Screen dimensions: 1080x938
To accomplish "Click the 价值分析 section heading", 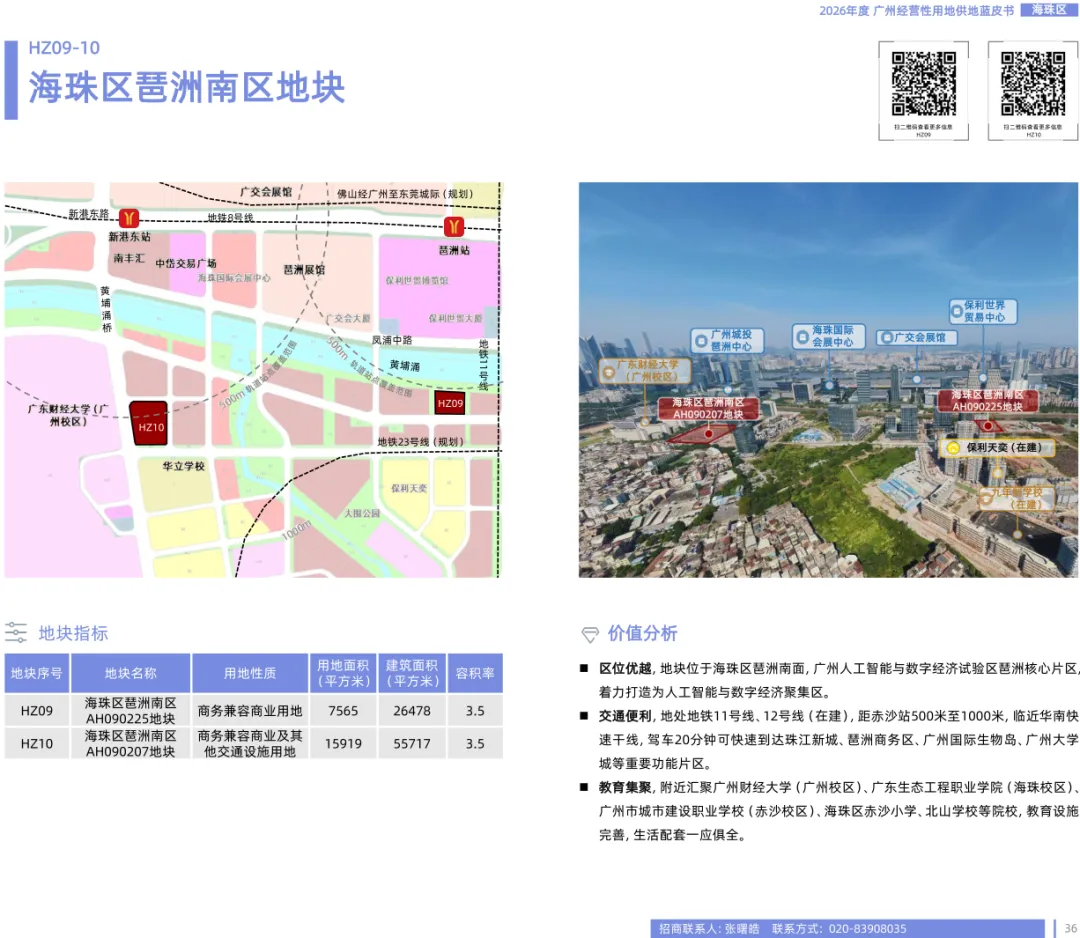I will (x=643, y=633).
